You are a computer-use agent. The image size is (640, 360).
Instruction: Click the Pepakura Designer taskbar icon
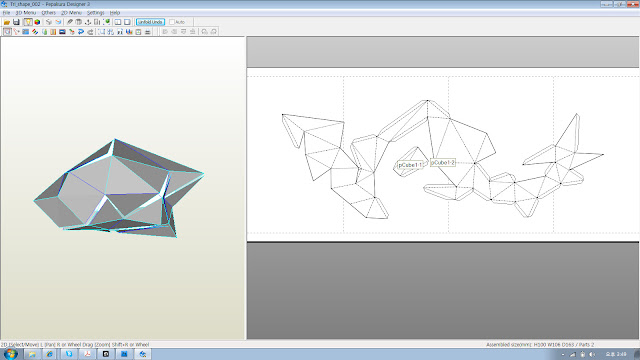(x=143, y=354)
